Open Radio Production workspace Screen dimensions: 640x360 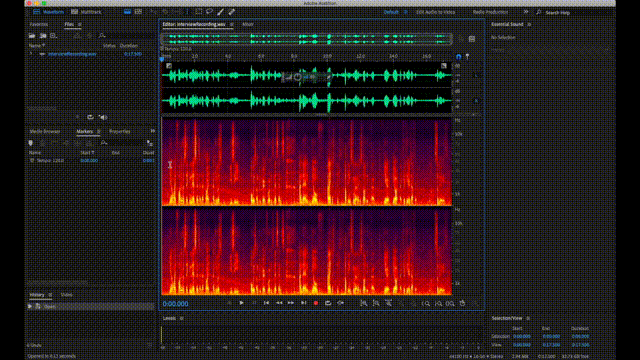click(x=490, y=12)
